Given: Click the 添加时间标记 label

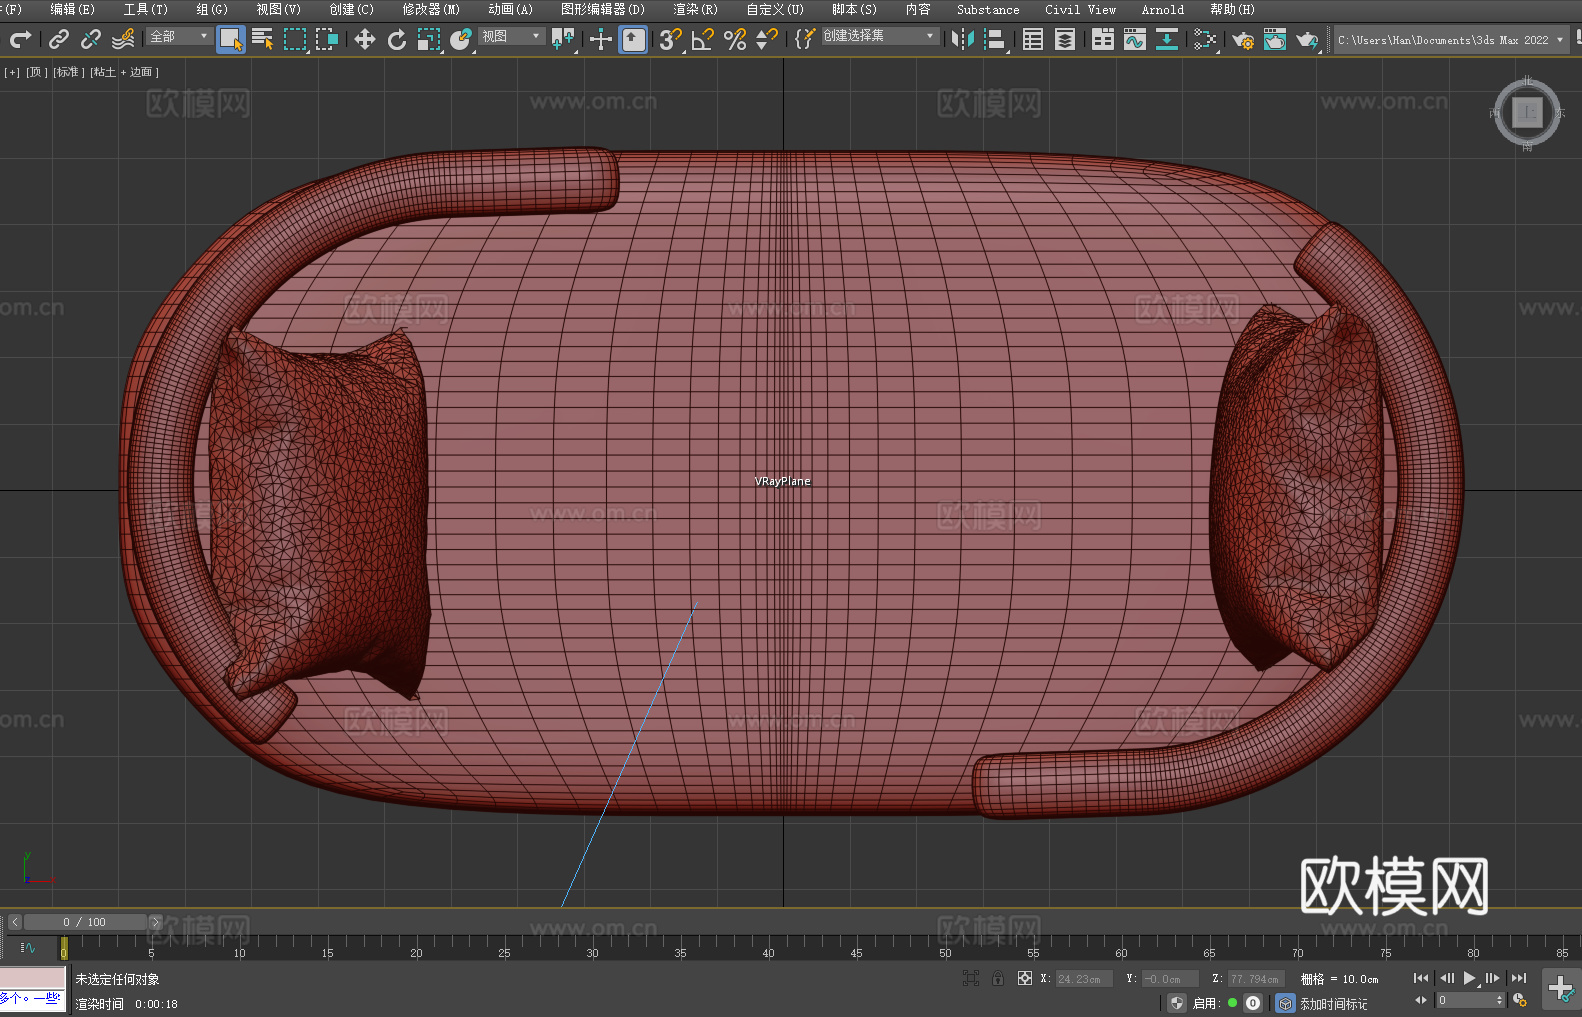Looking at the screenshot, I should (x=1333, y=1003).
